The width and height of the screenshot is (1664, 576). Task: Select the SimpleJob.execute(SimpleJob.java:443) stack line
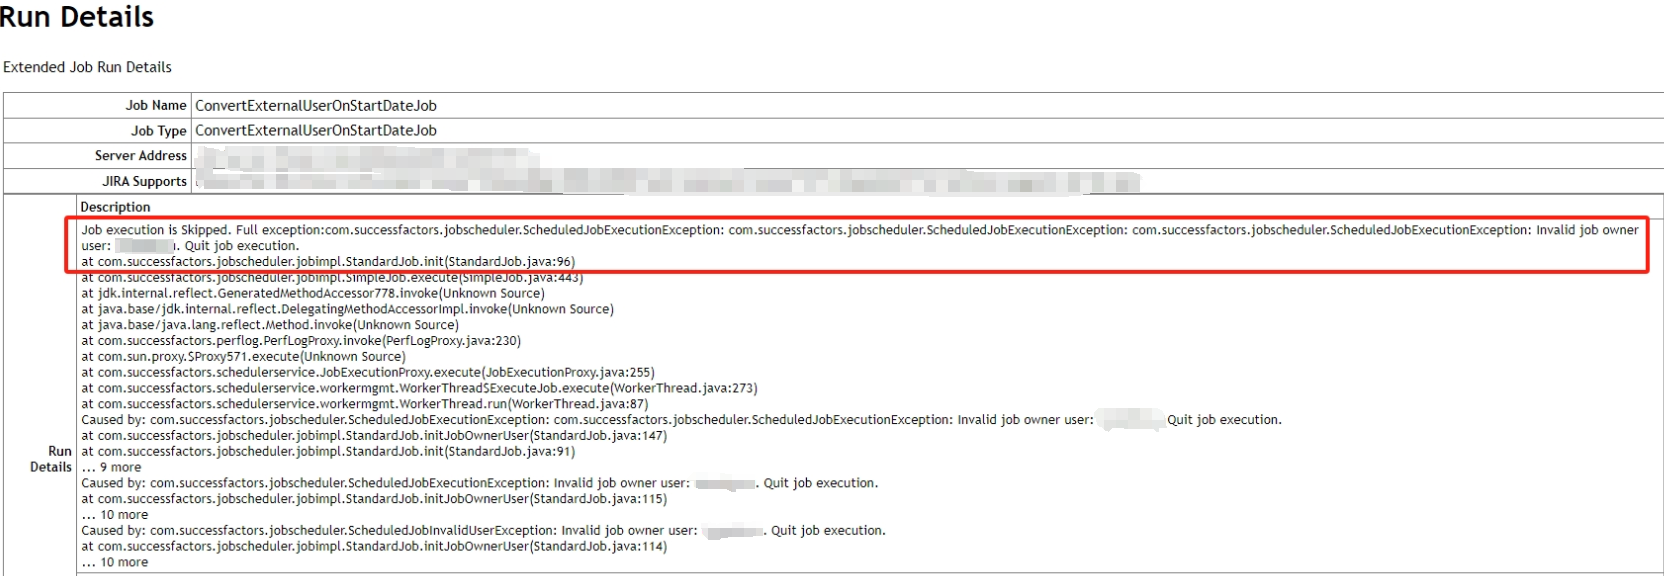click(x=332, y=277)
